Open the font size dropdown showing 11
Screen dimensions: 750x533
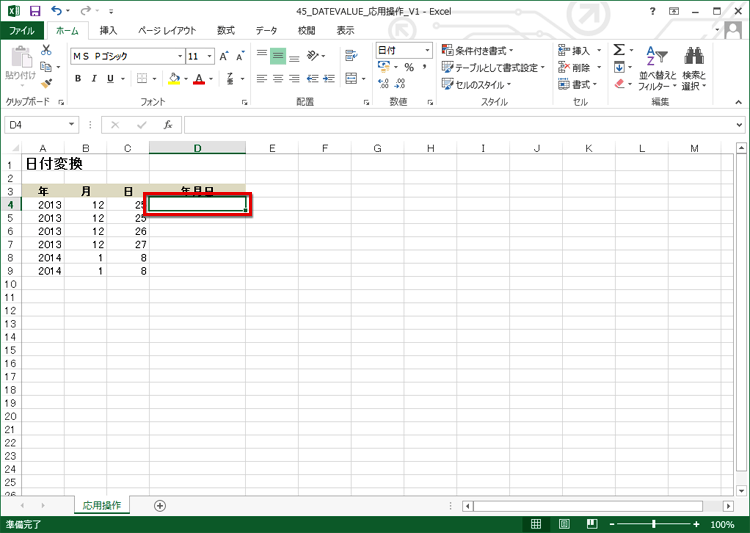coord(210,56)
